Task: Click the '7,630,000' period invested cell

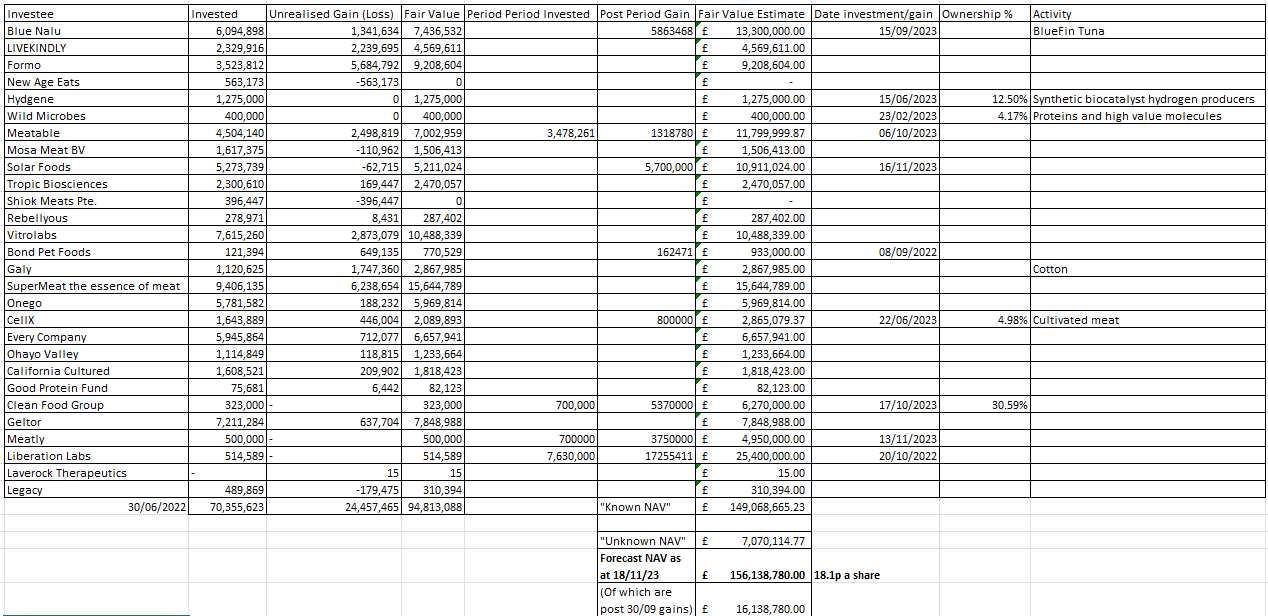Action: pos(531,456)
